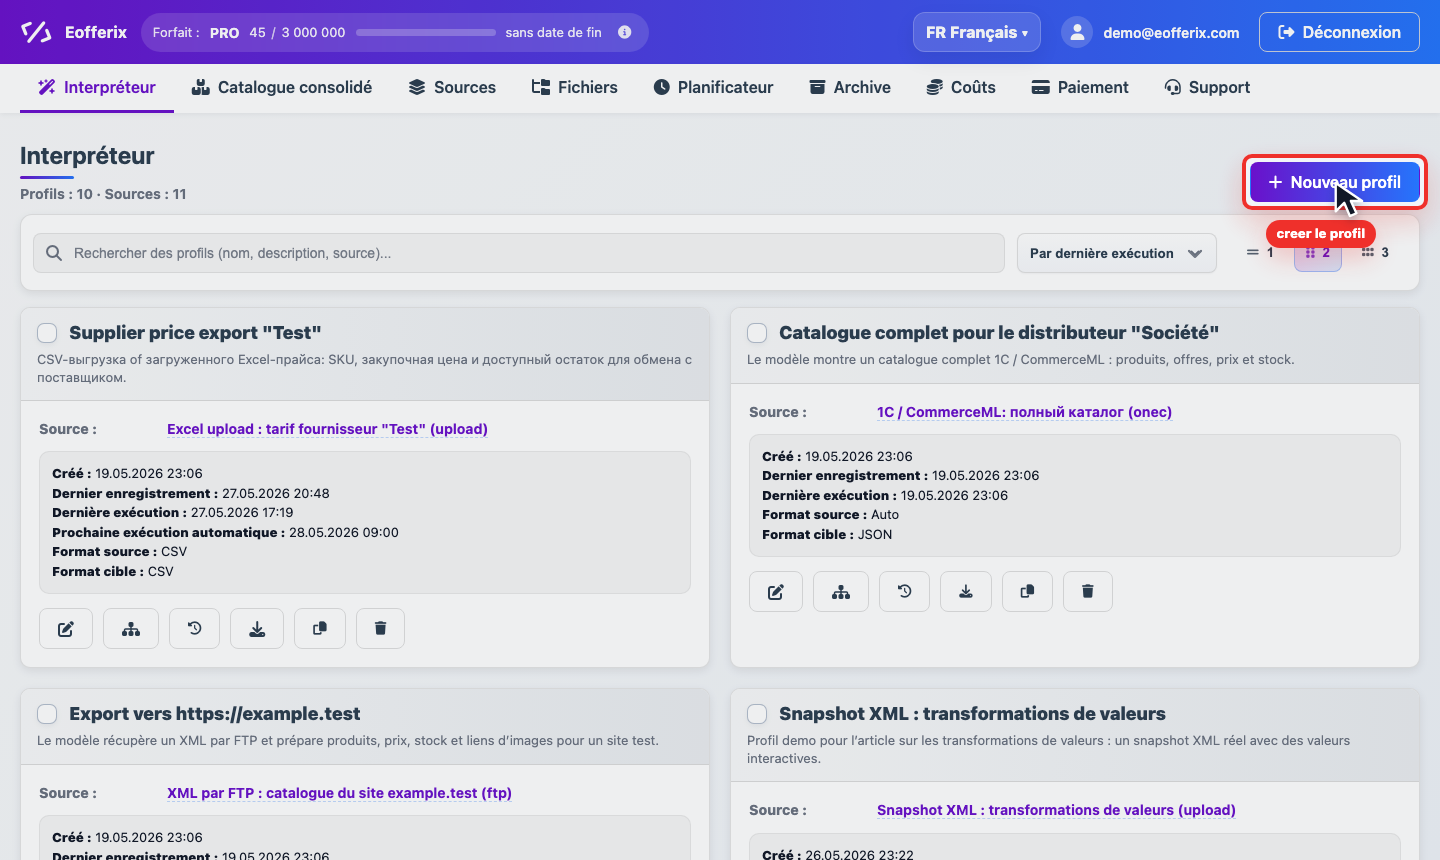
Task: Open the Interpréteur tab
Action: pyautogui.click(x=97, y=87)
